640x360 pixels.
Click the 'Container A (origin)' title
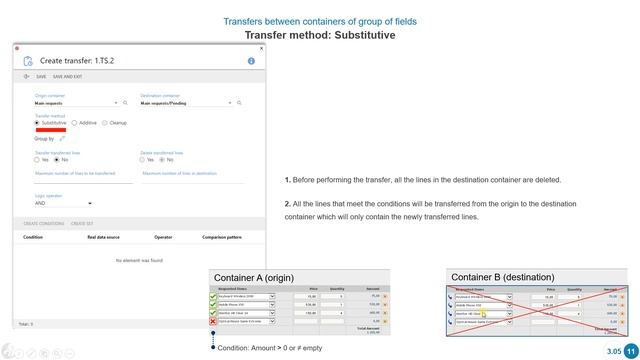(254, 278)
